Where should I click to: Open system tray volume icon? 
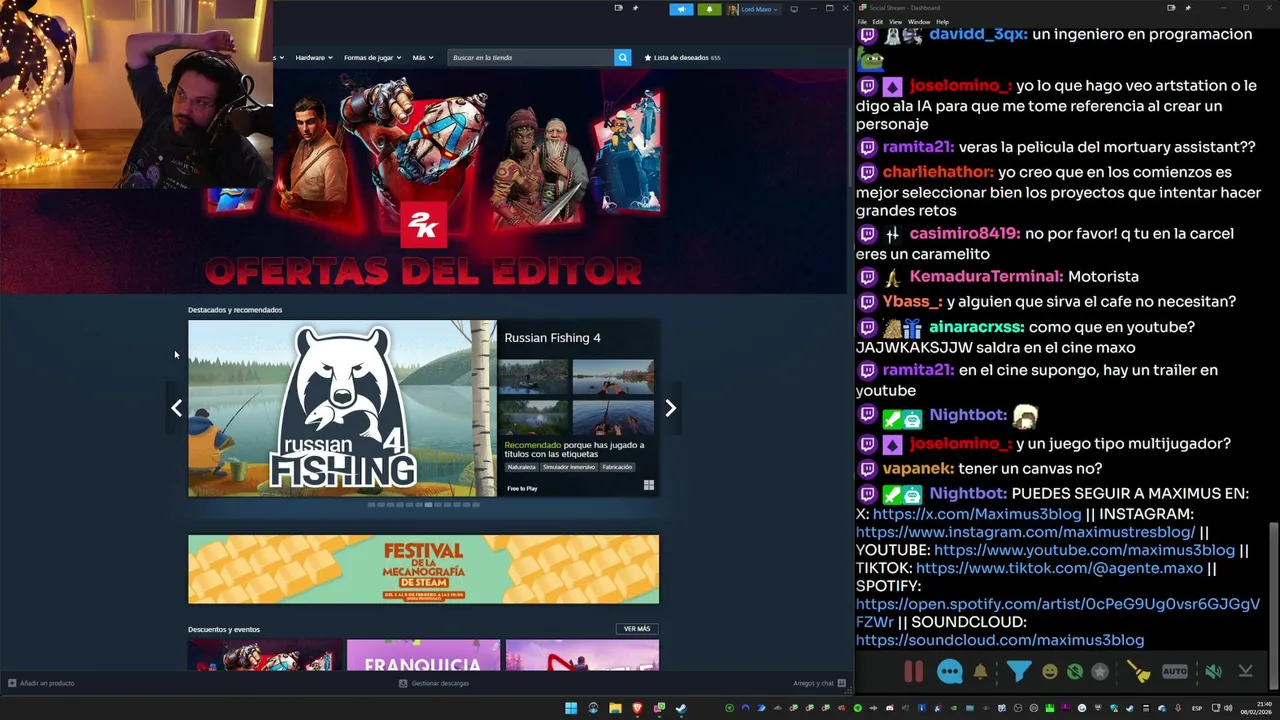point(1228,708)
